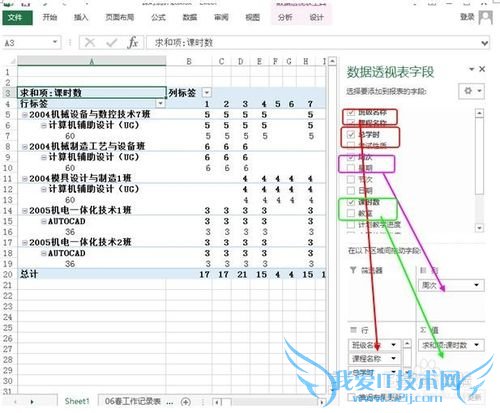Click the formula bar cancel X icon
This screenshot has height=413, width=500.
pos(90,43)
